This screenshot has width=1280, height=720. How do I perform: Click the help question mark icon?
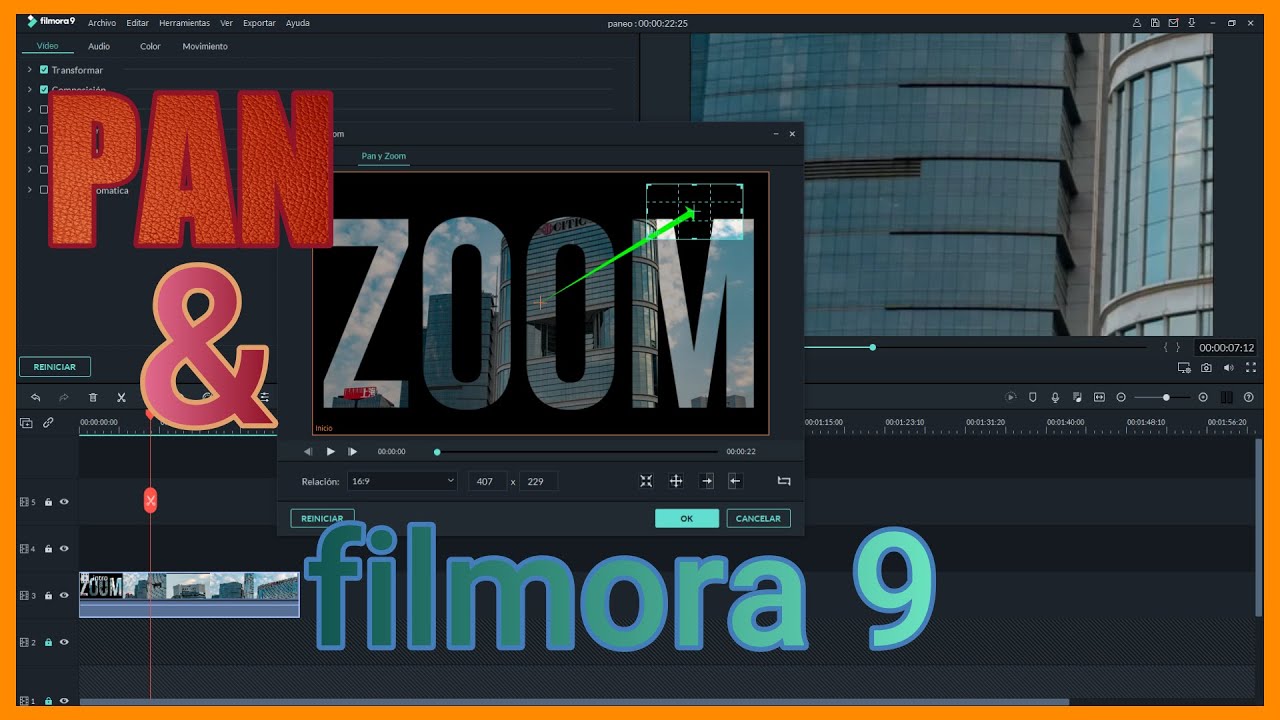(x=1249, y=397)
